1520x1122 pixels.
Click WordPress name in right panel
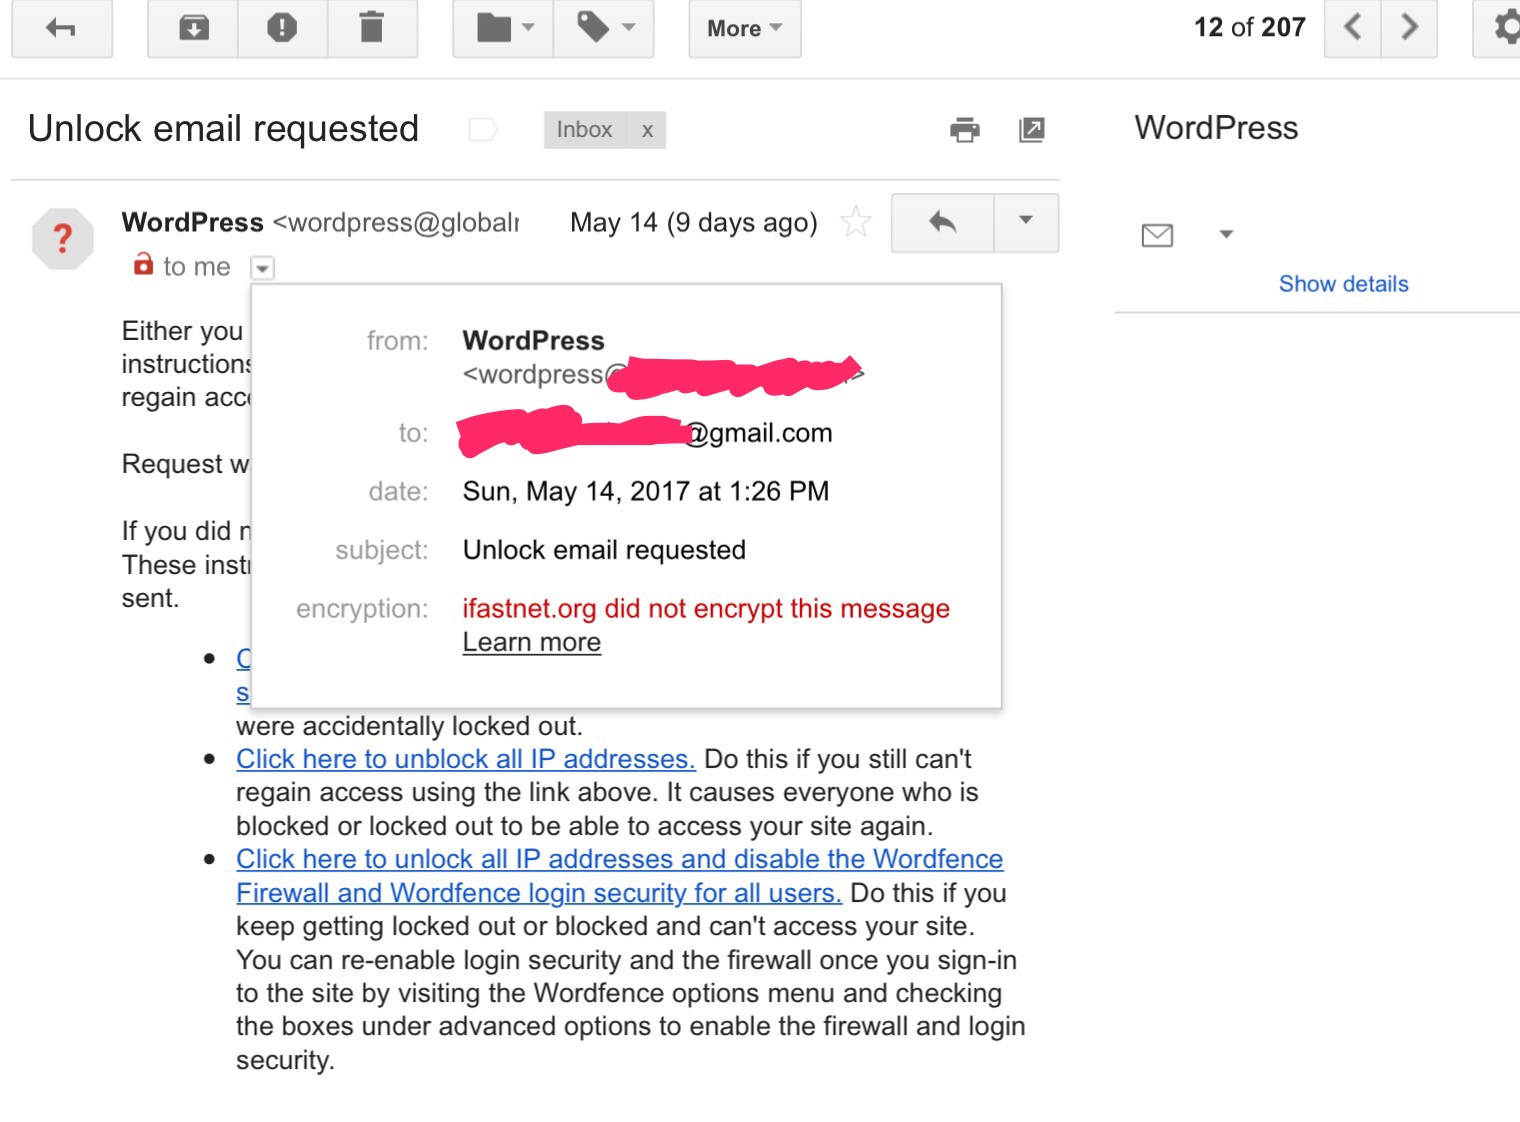click(1216, 128)
